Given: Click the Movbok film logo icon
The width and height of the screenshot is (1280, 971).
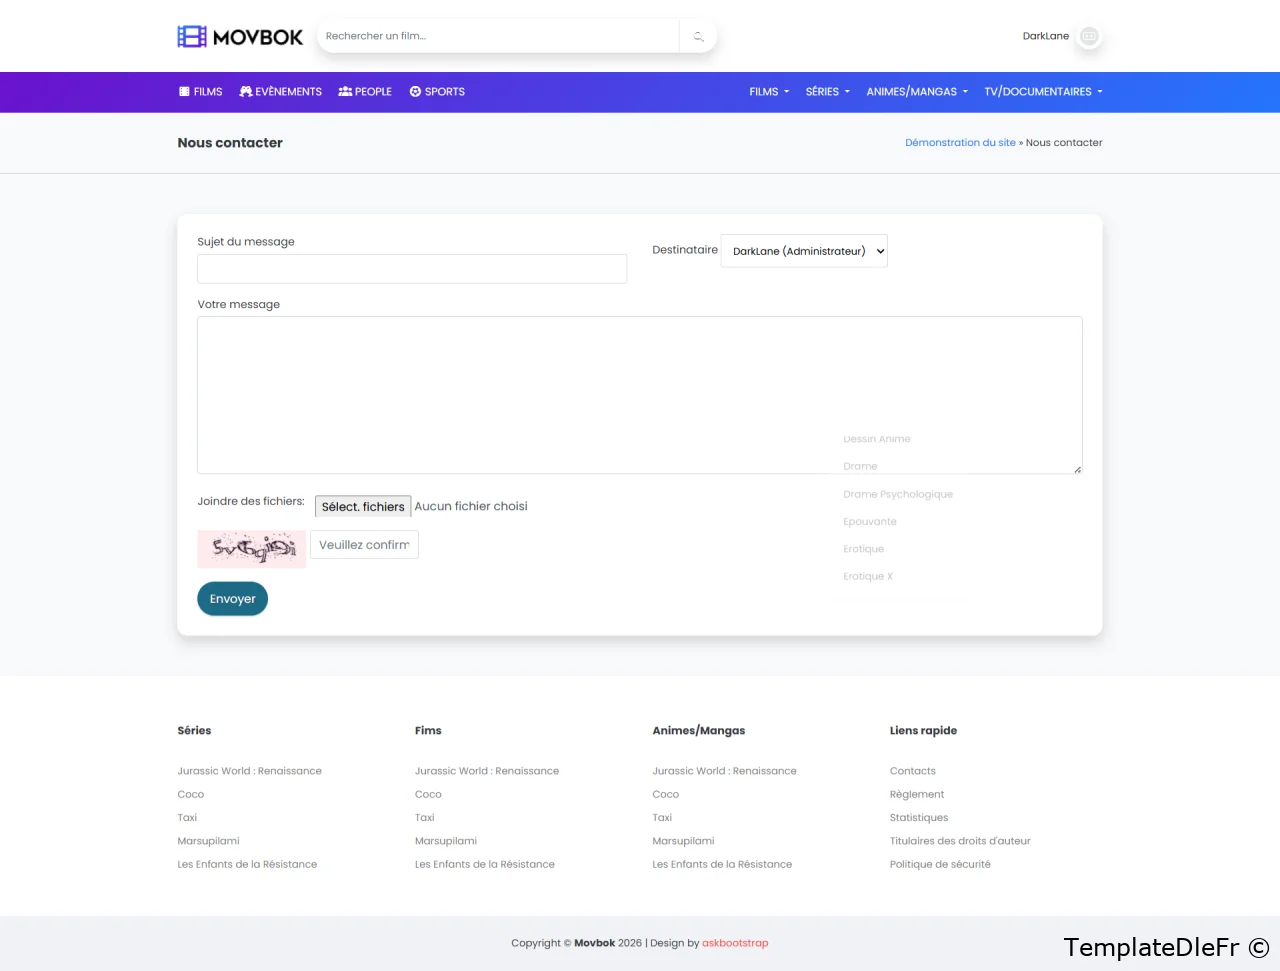Looking at the screenshot, I should [x=192, y=37].
